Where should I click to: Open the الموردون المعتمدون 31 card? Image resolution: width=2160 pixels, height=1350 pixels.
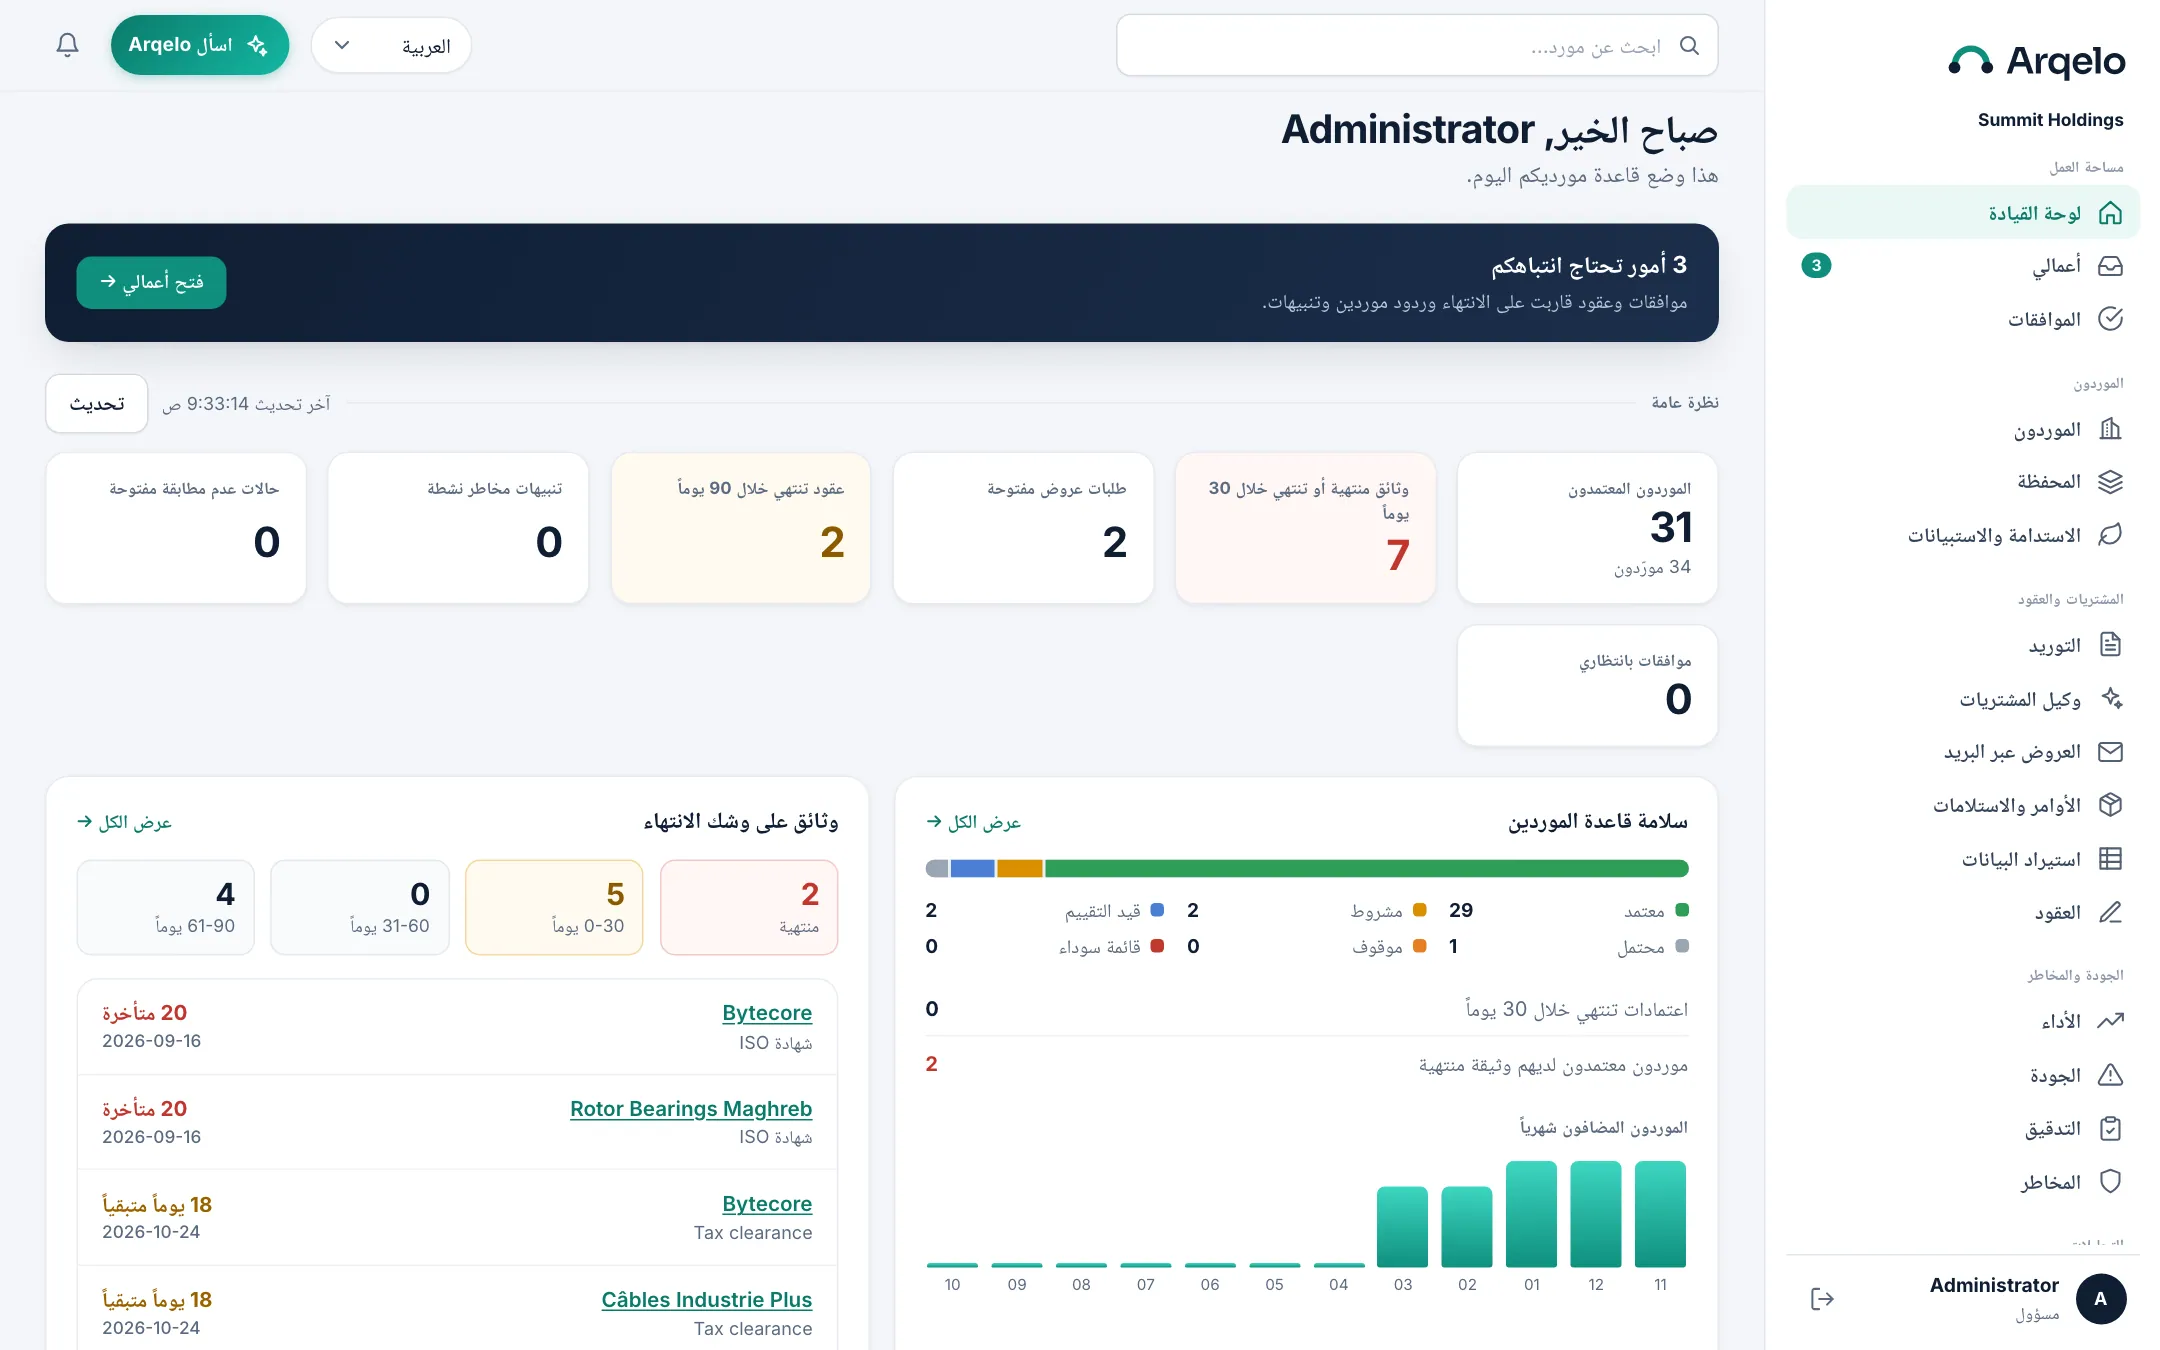(x=1587, y=528)
